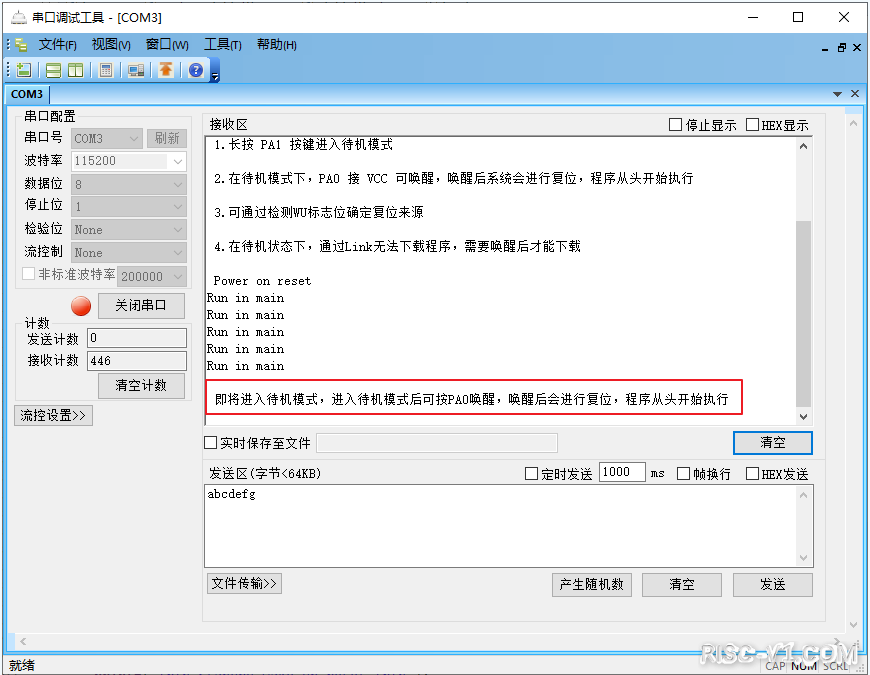
Task: Tile windows vertically via toolbar icon
Action: pos(75,70)
